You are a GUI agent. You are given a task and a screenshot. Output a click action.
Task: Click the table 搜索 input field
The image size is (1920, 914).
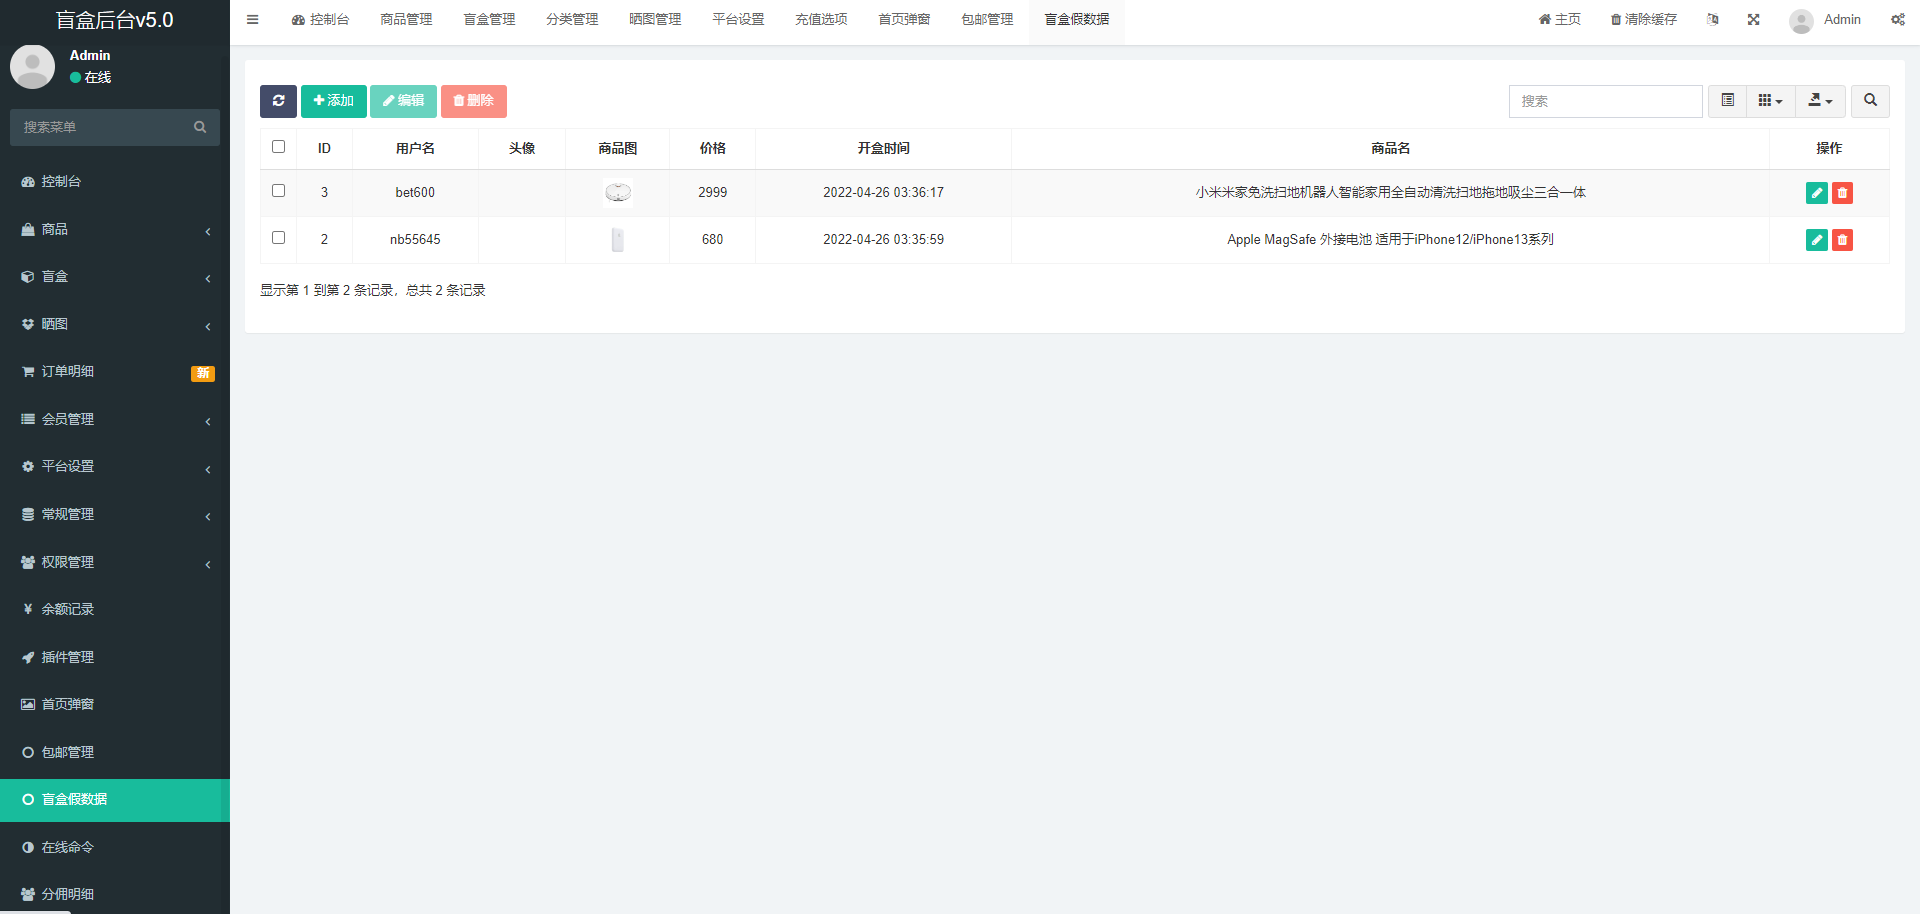(1605, 101)
